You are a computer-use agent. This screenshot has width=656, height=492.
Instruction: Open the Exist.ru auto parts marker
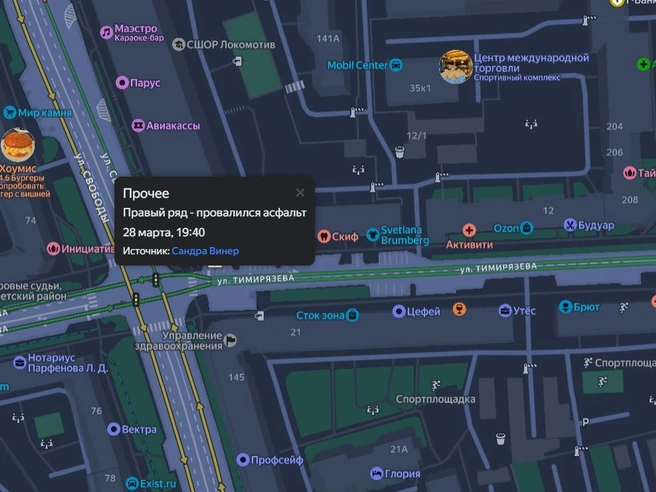[x=132, y=484]
